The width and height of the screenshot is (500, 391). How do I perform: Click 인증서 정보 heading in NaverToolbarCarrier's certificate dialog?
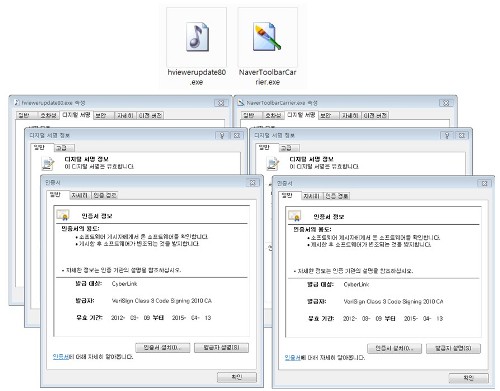[329, 217]
